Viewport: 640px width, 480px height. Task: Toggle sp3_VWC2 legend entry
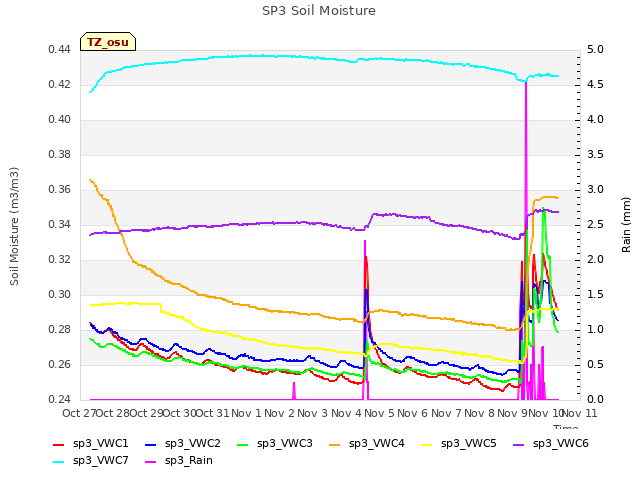183,443
